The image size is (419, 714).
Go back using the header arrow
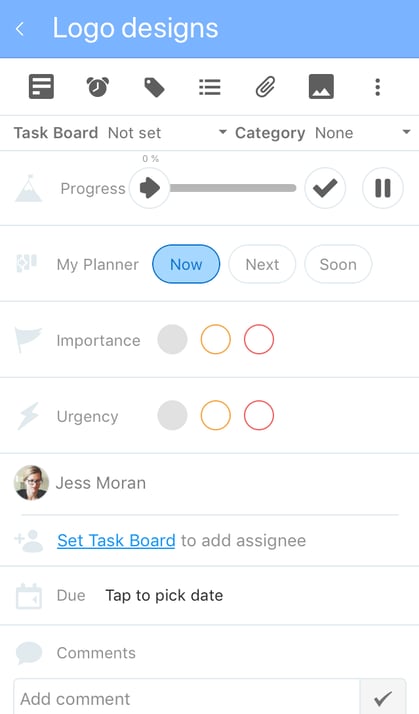pos(20,29)
